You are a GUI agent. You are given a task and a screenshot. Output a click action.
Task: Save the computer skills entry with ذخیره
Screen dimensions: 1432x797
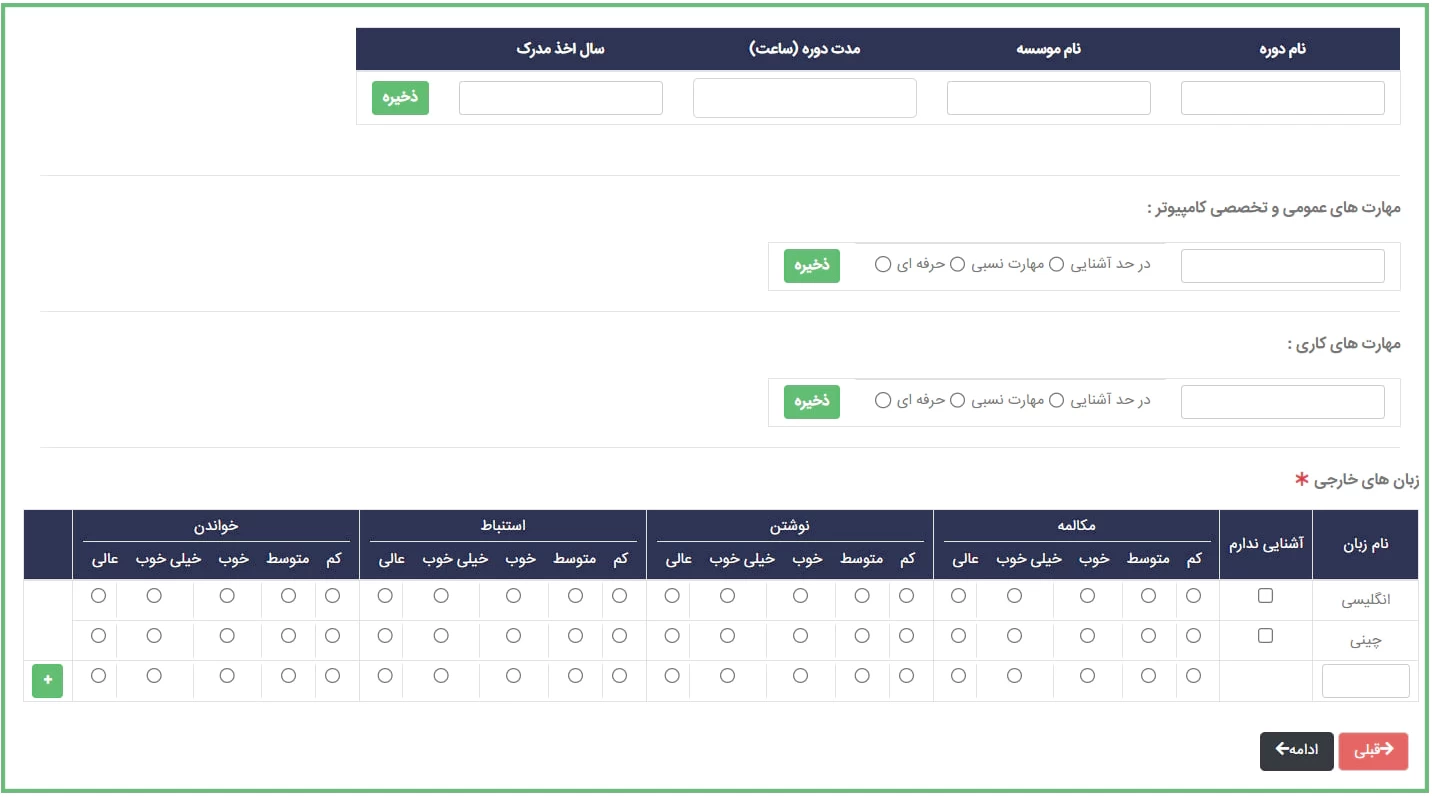[811, 266]
